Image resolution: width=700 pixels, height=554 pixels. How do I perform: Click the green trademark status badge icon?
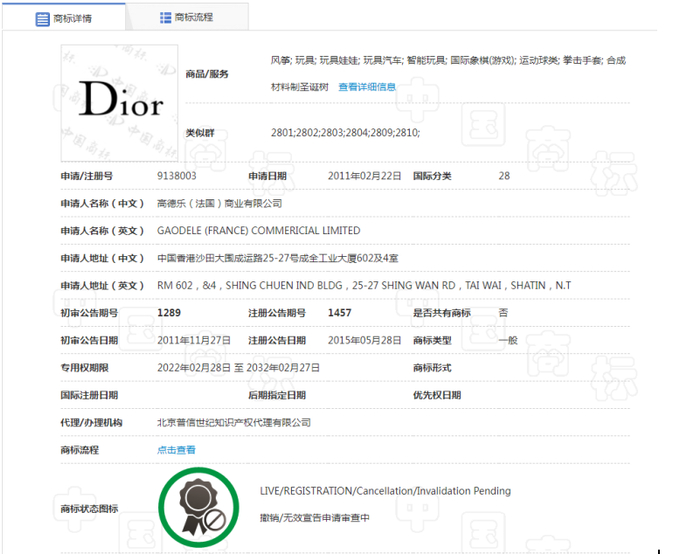click(199, 508)
